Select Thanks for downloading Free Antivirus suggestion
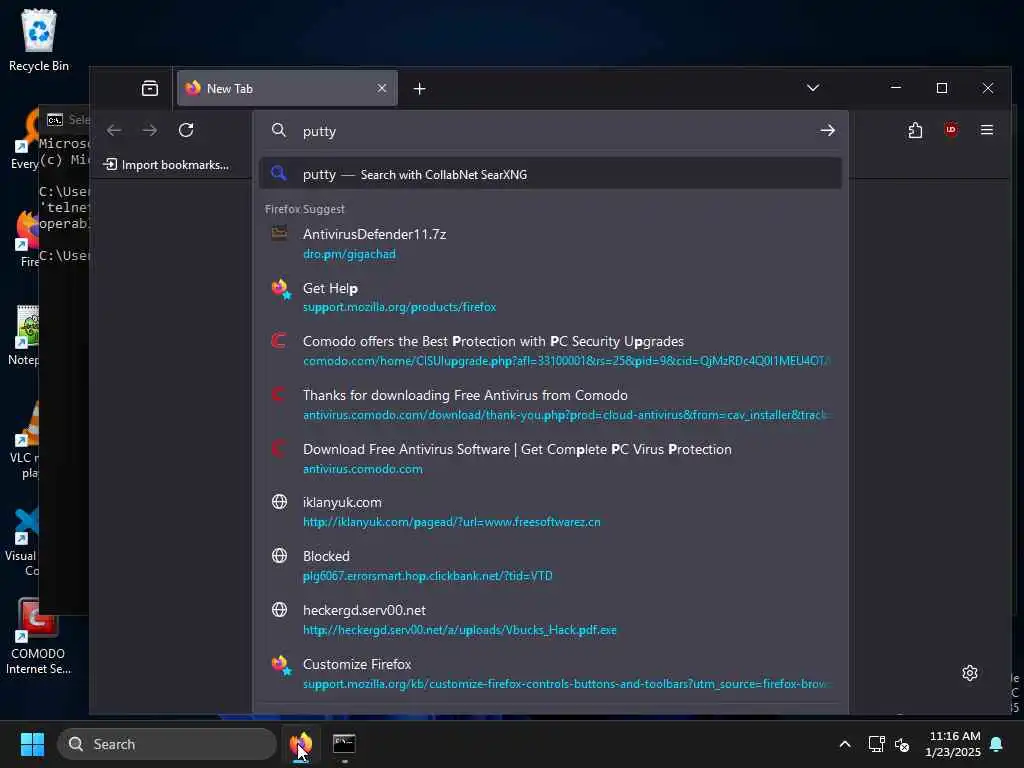The image size is (1024, 768). tap(551, 405)
